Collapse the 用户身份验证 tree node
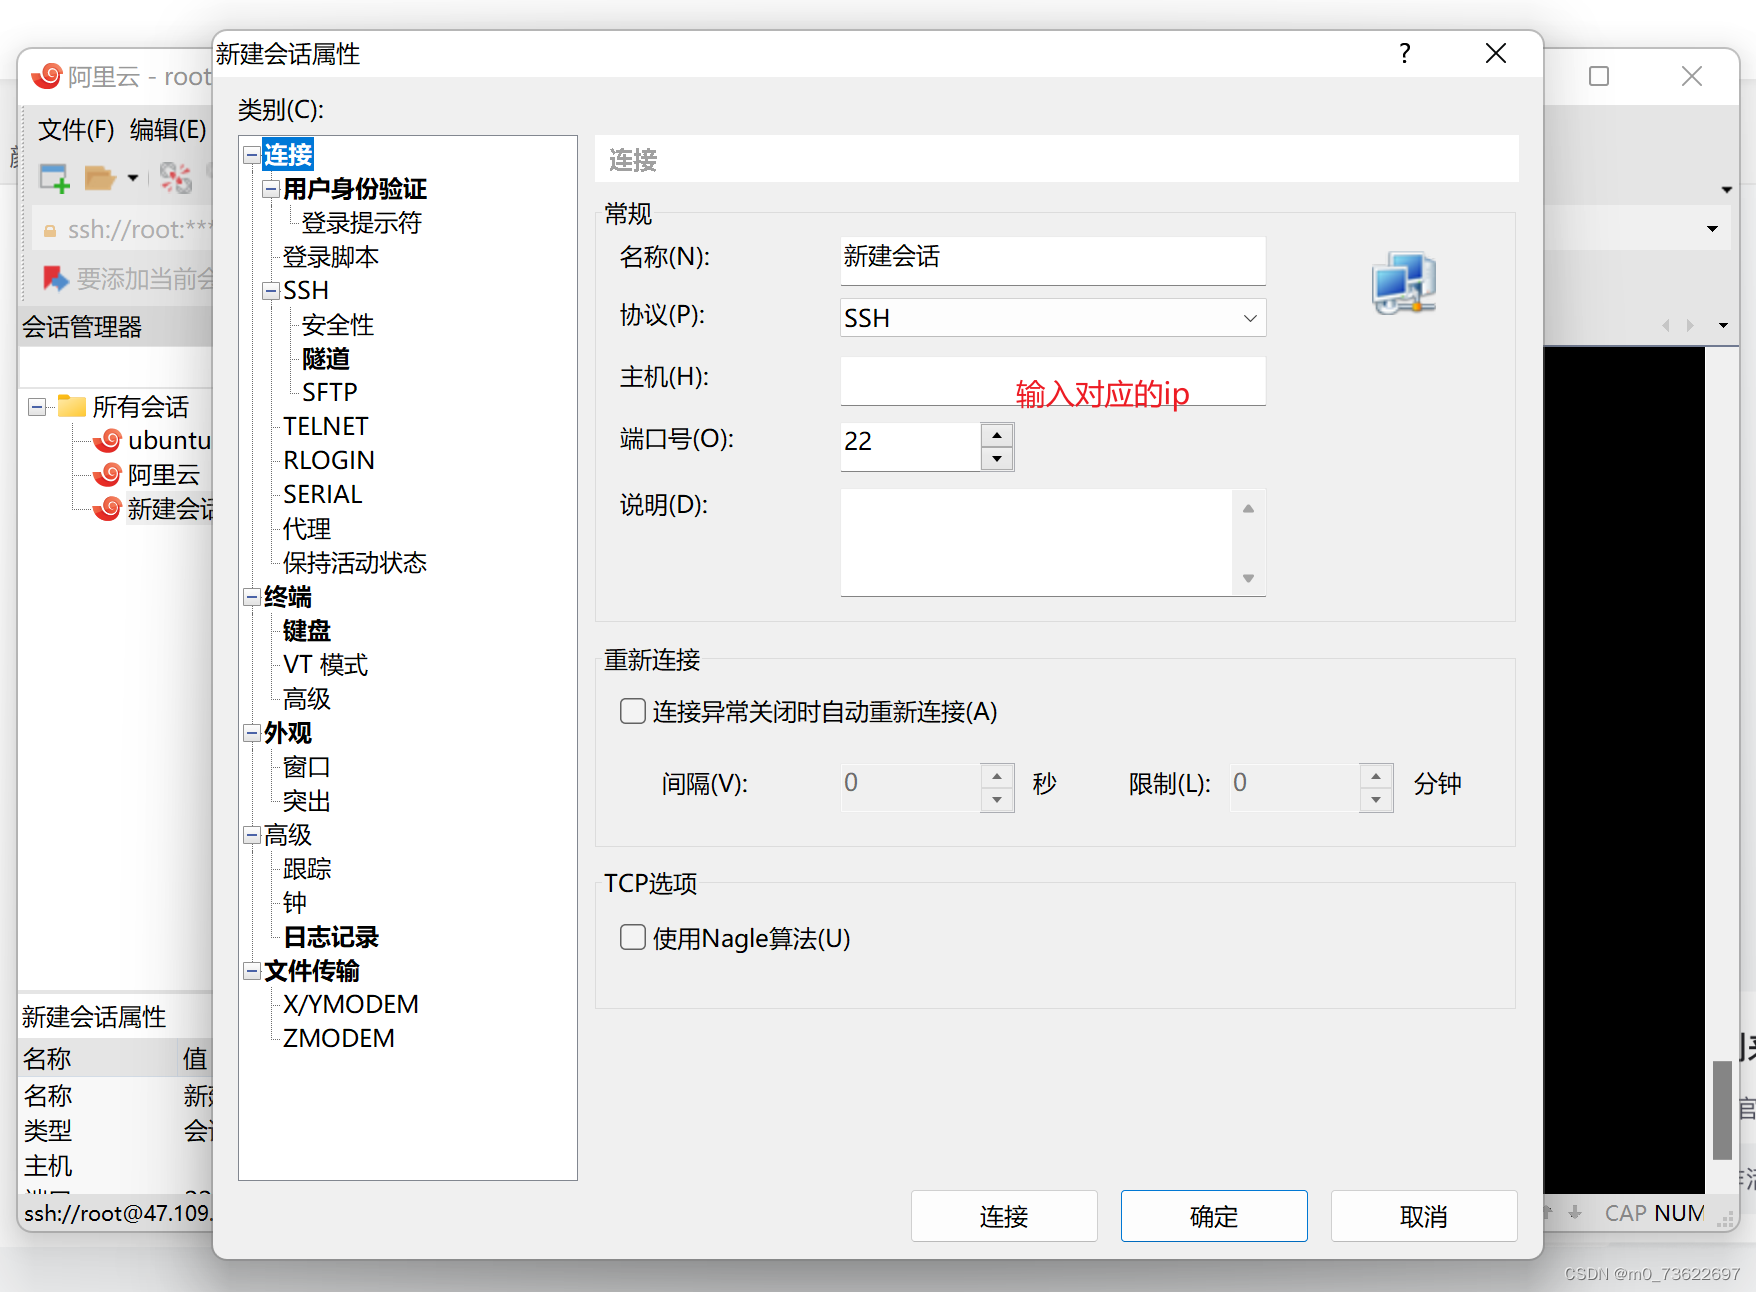The image size is (1756, 1292). [271, 189]
